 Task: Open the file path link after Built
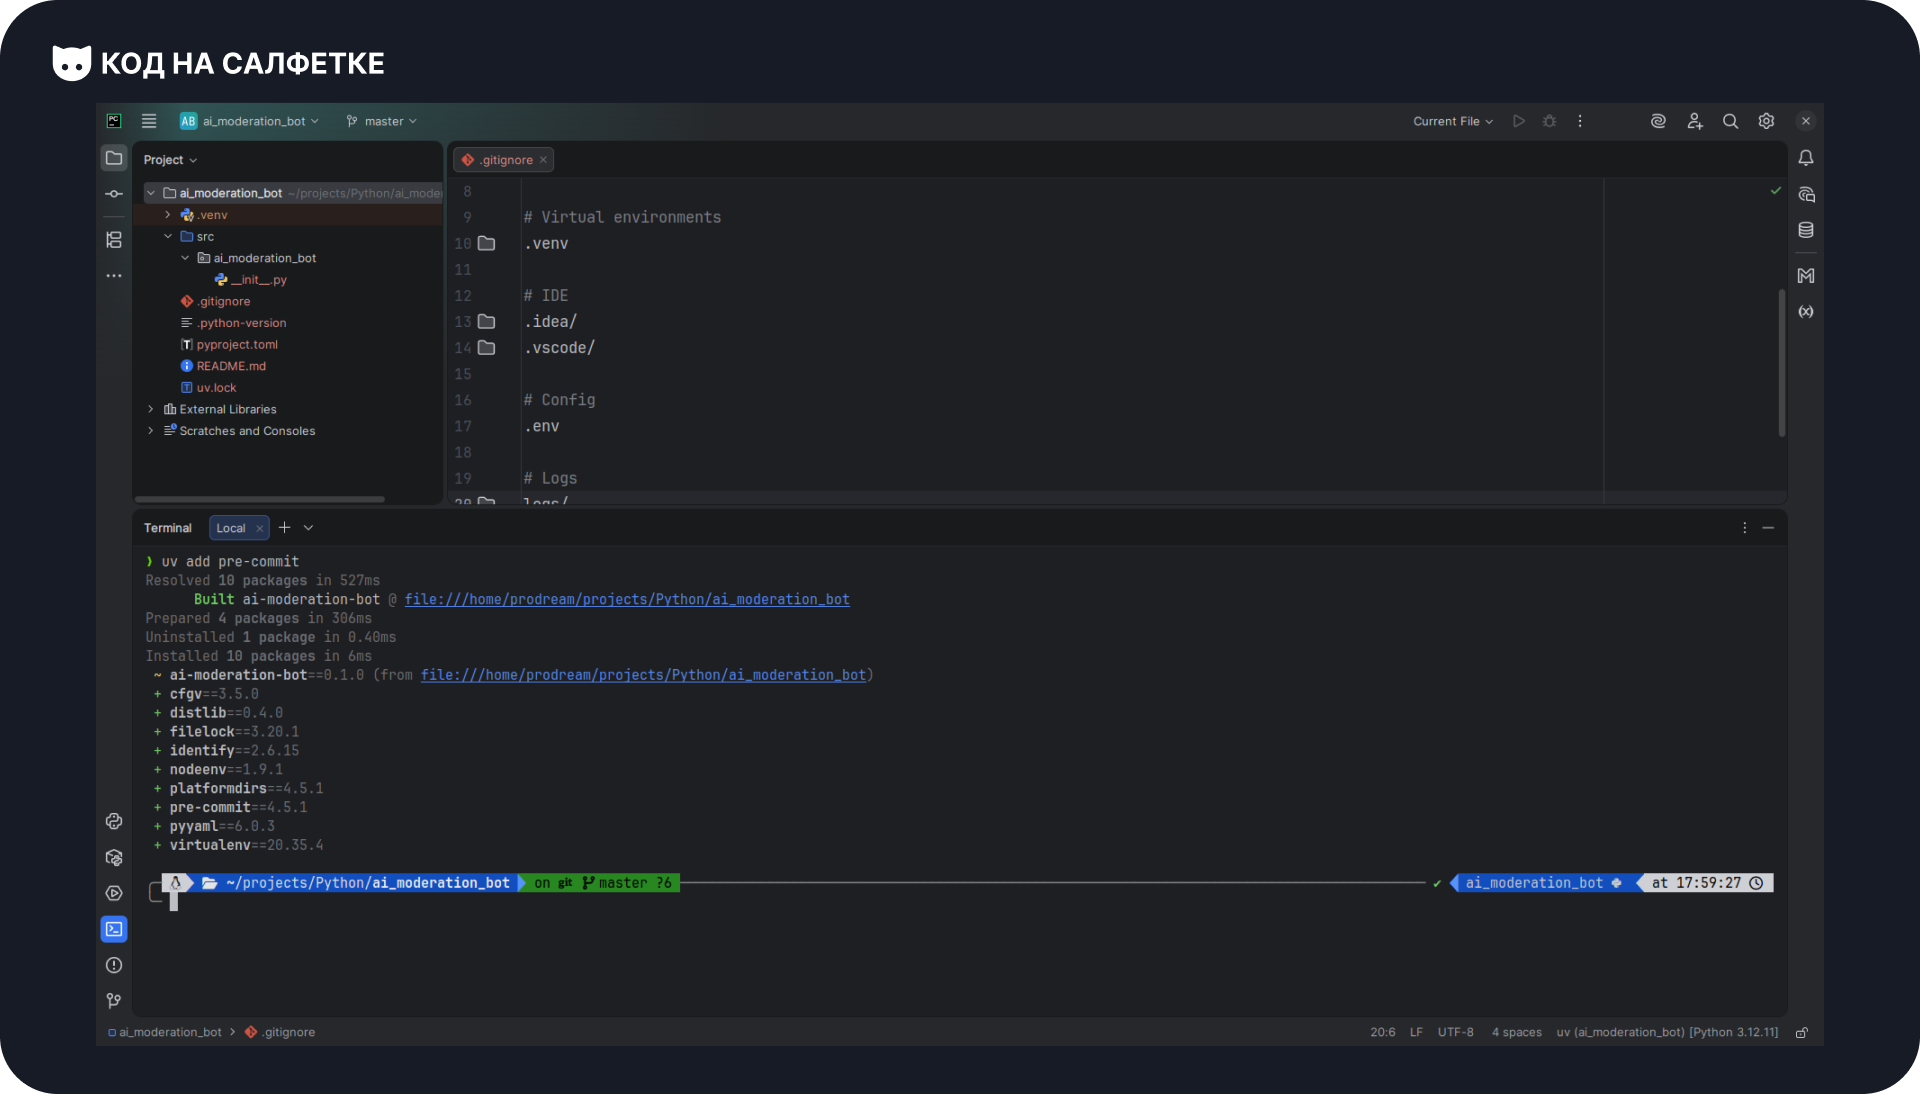[x=627, y=600]
